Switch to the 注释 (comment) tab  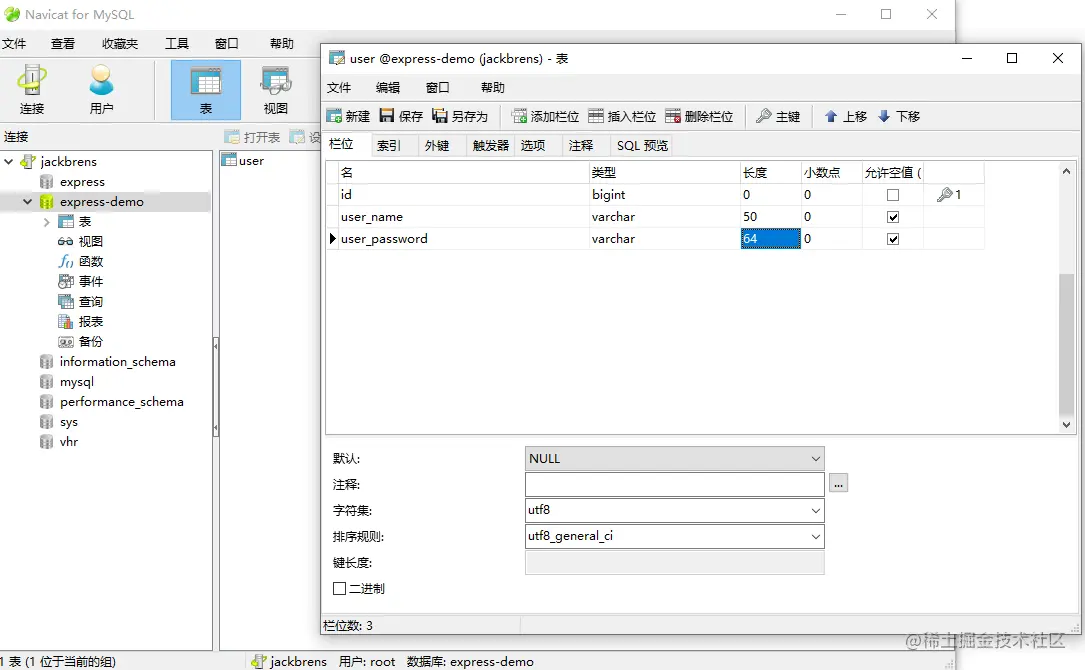(x=581, y=145)
